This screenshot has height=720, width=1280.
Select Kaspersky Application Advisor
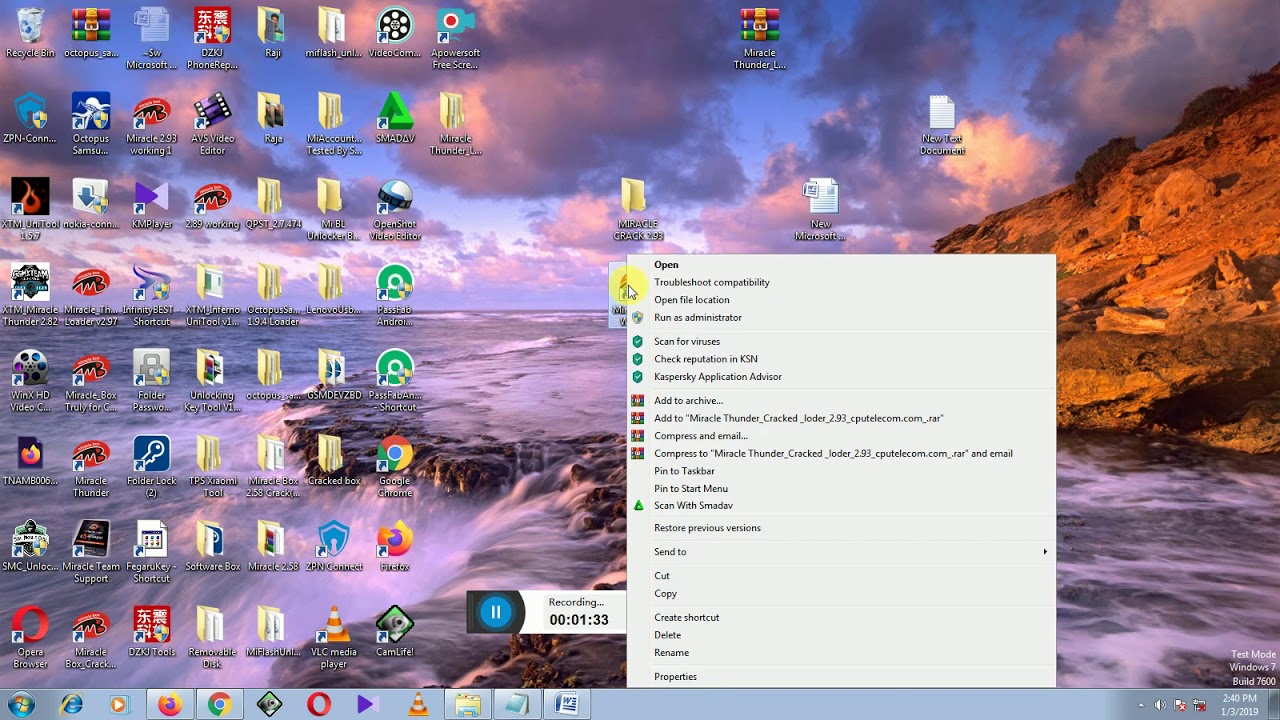[841, 377]
